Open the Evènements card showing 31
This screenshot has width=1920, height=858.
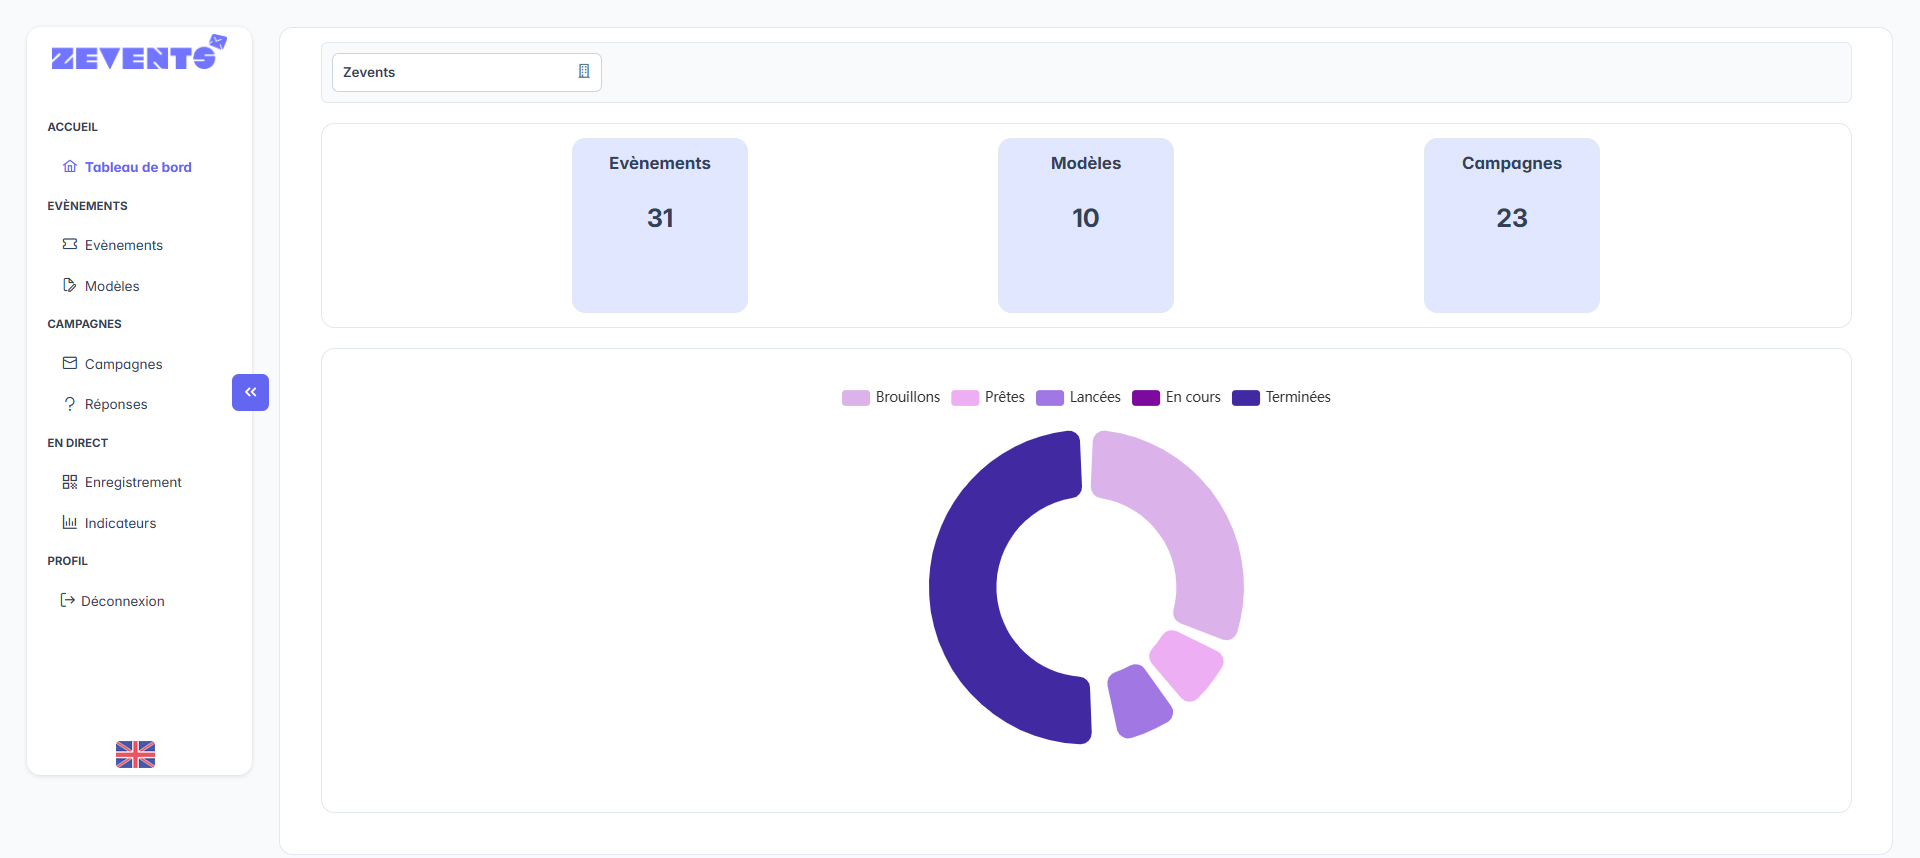(x=660, y=225)
